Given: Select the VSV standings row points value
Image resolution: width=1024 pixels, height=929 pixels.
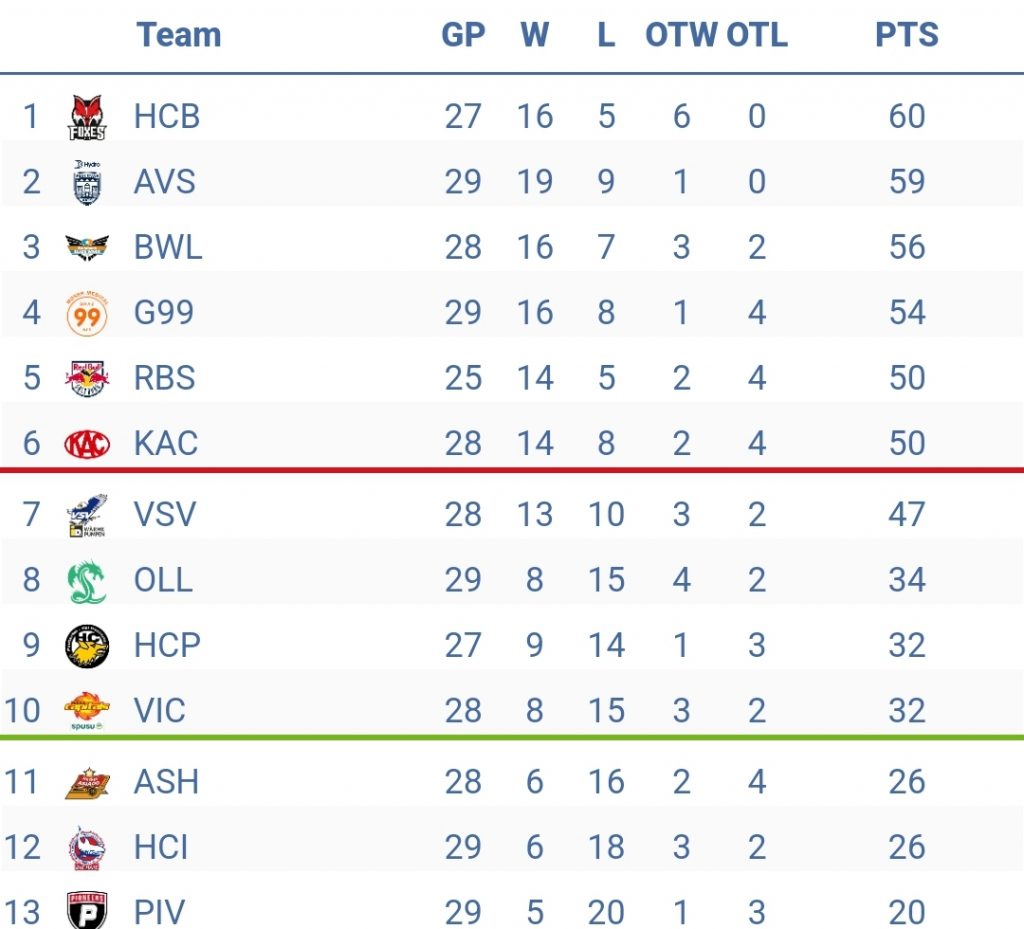Looking at the screenshot, I should tap(906, 514).
